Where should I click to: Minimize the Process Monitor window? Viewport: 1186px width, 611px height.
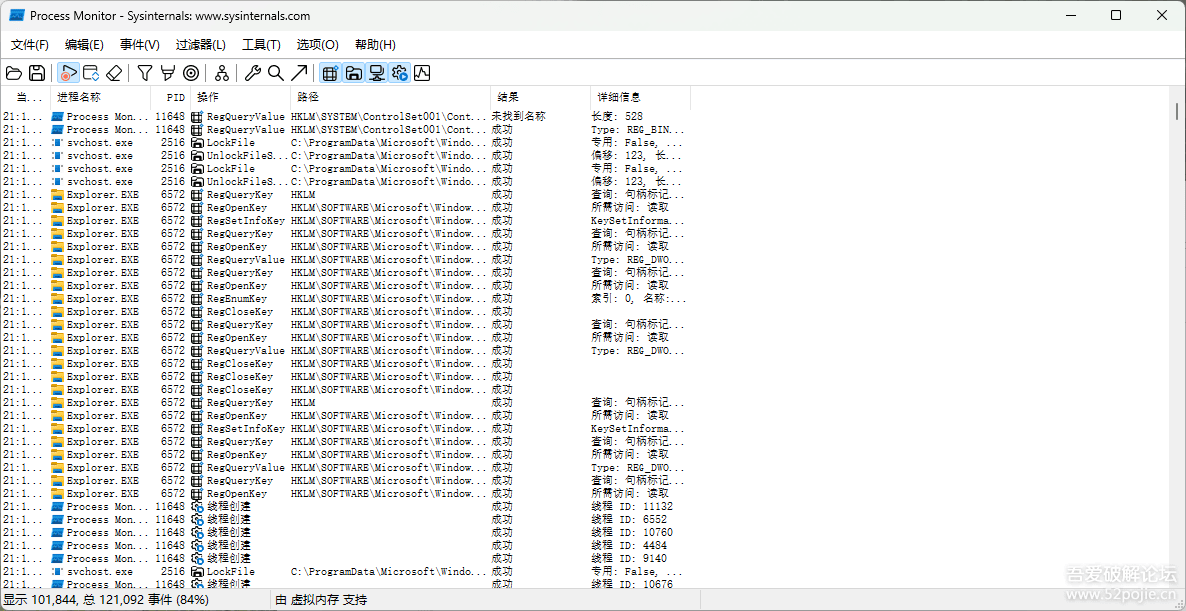coord(1072,15)
